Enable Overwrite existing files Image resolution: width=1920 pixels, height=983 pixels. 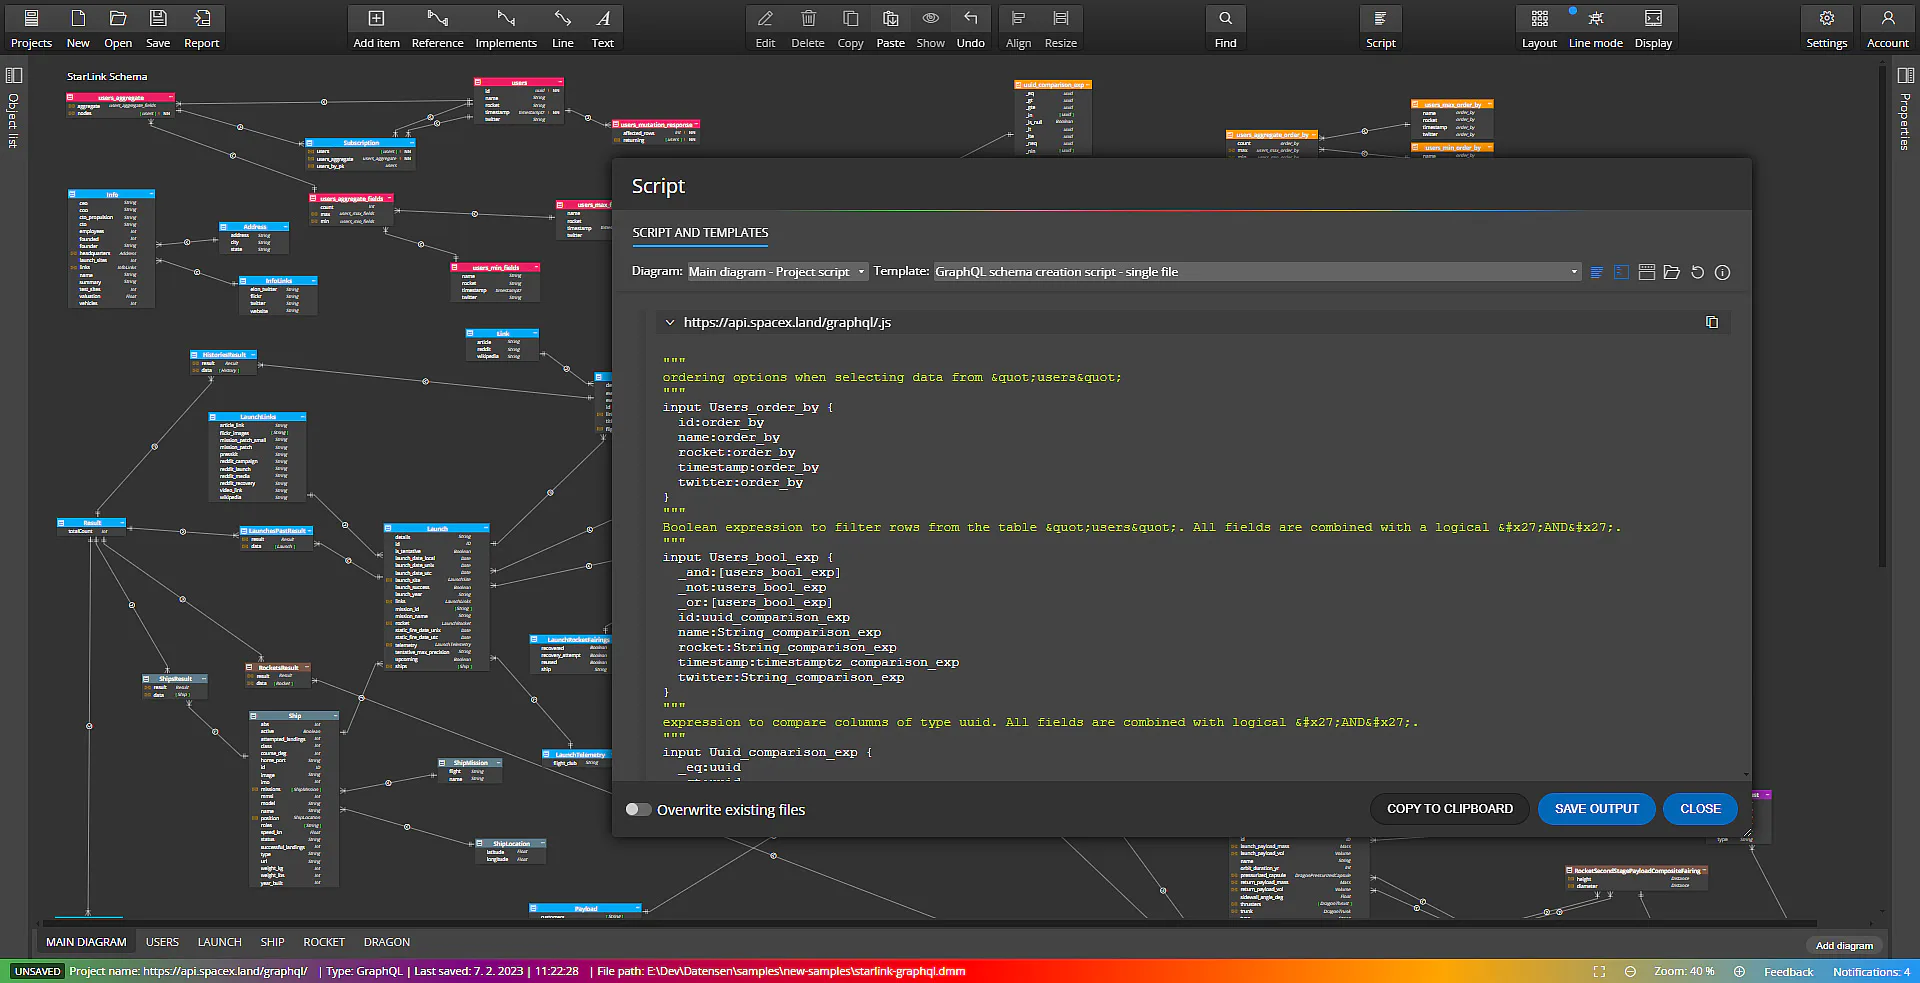(x=639, y=809)
